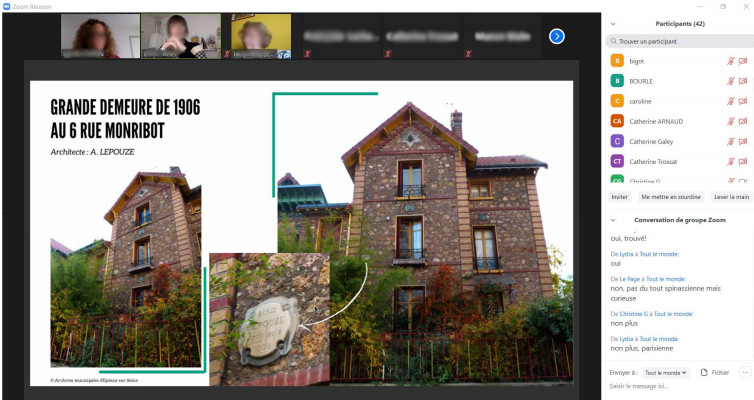The height and width of the screenshot is (400, 754).
Task: Click the orange B avatar for bigot
Action: click(x=617, y=61)
